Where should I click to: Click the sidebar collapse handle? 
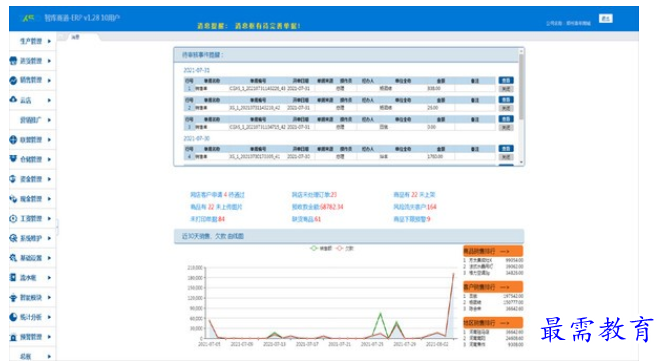click(57, 227)
